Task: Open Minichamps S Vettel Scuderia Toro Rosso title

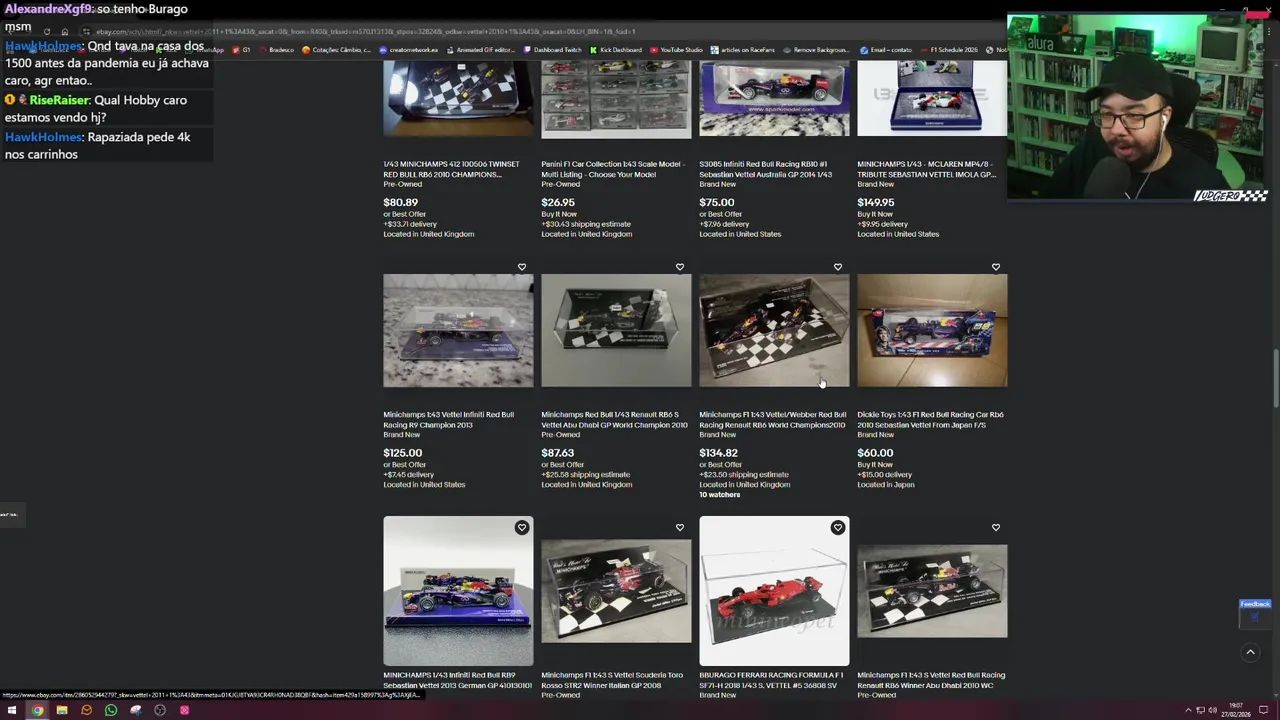Action: coord(612,680)
